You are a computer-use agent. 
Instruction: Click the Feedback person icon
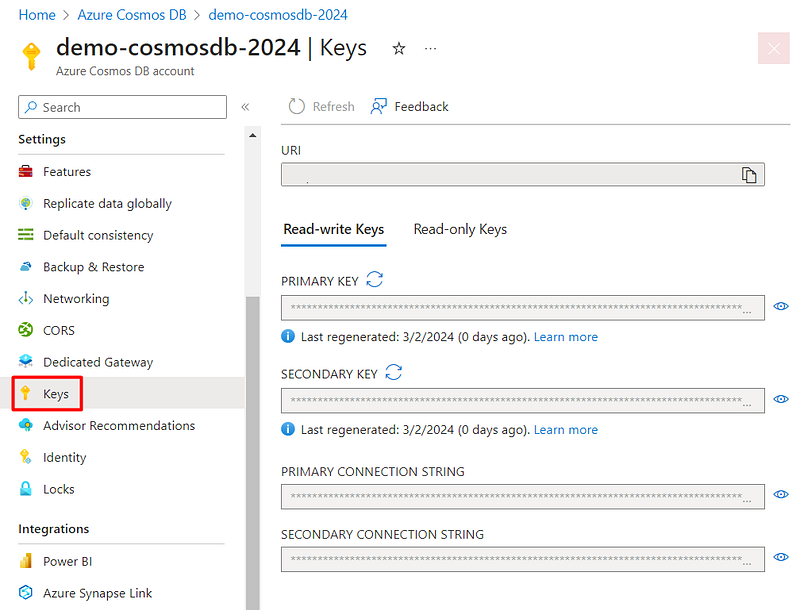[379, 106]
